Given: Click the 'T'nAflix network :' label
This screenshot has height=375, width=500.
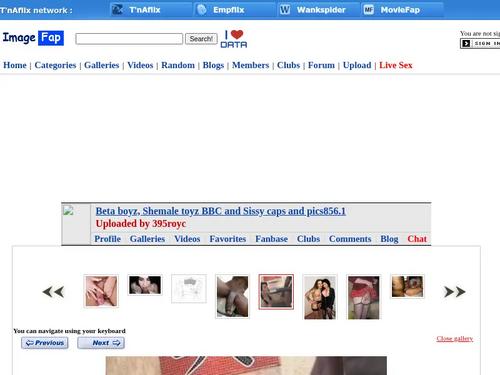Looking at the screenshot, I should point(36,10).
